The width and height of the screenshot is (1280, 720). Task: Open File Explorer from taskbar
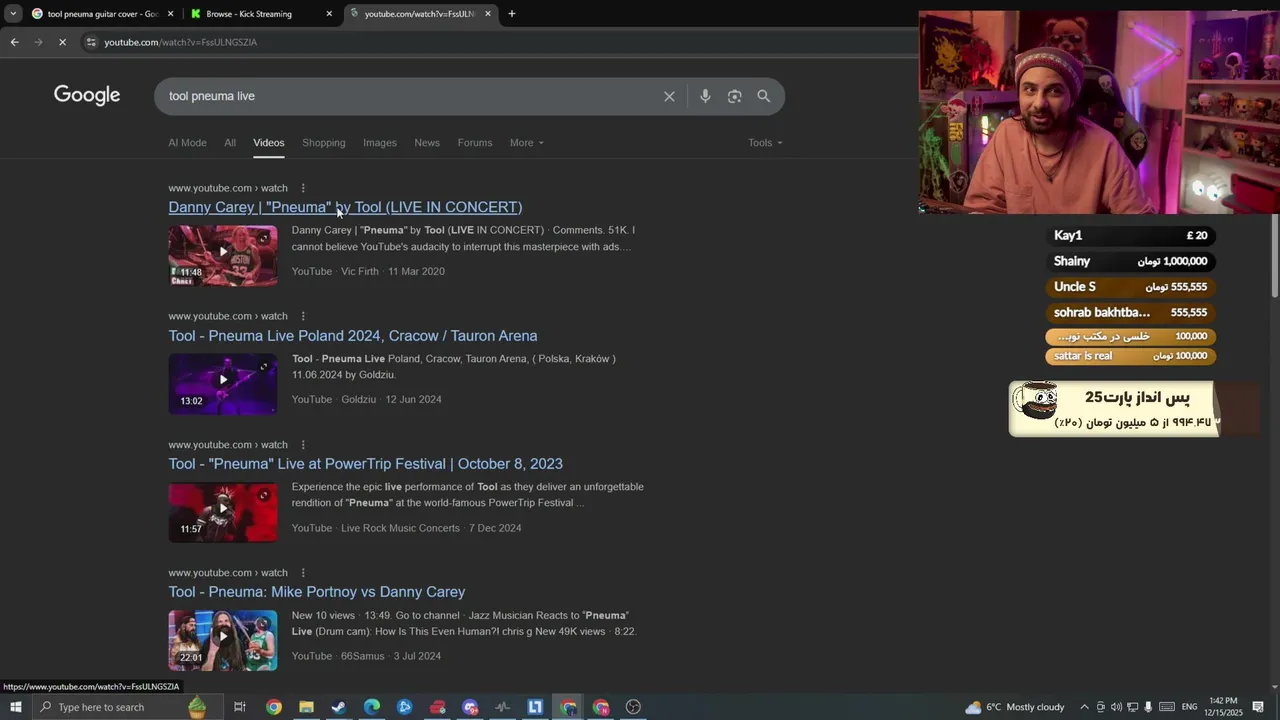tap(306, 707)
